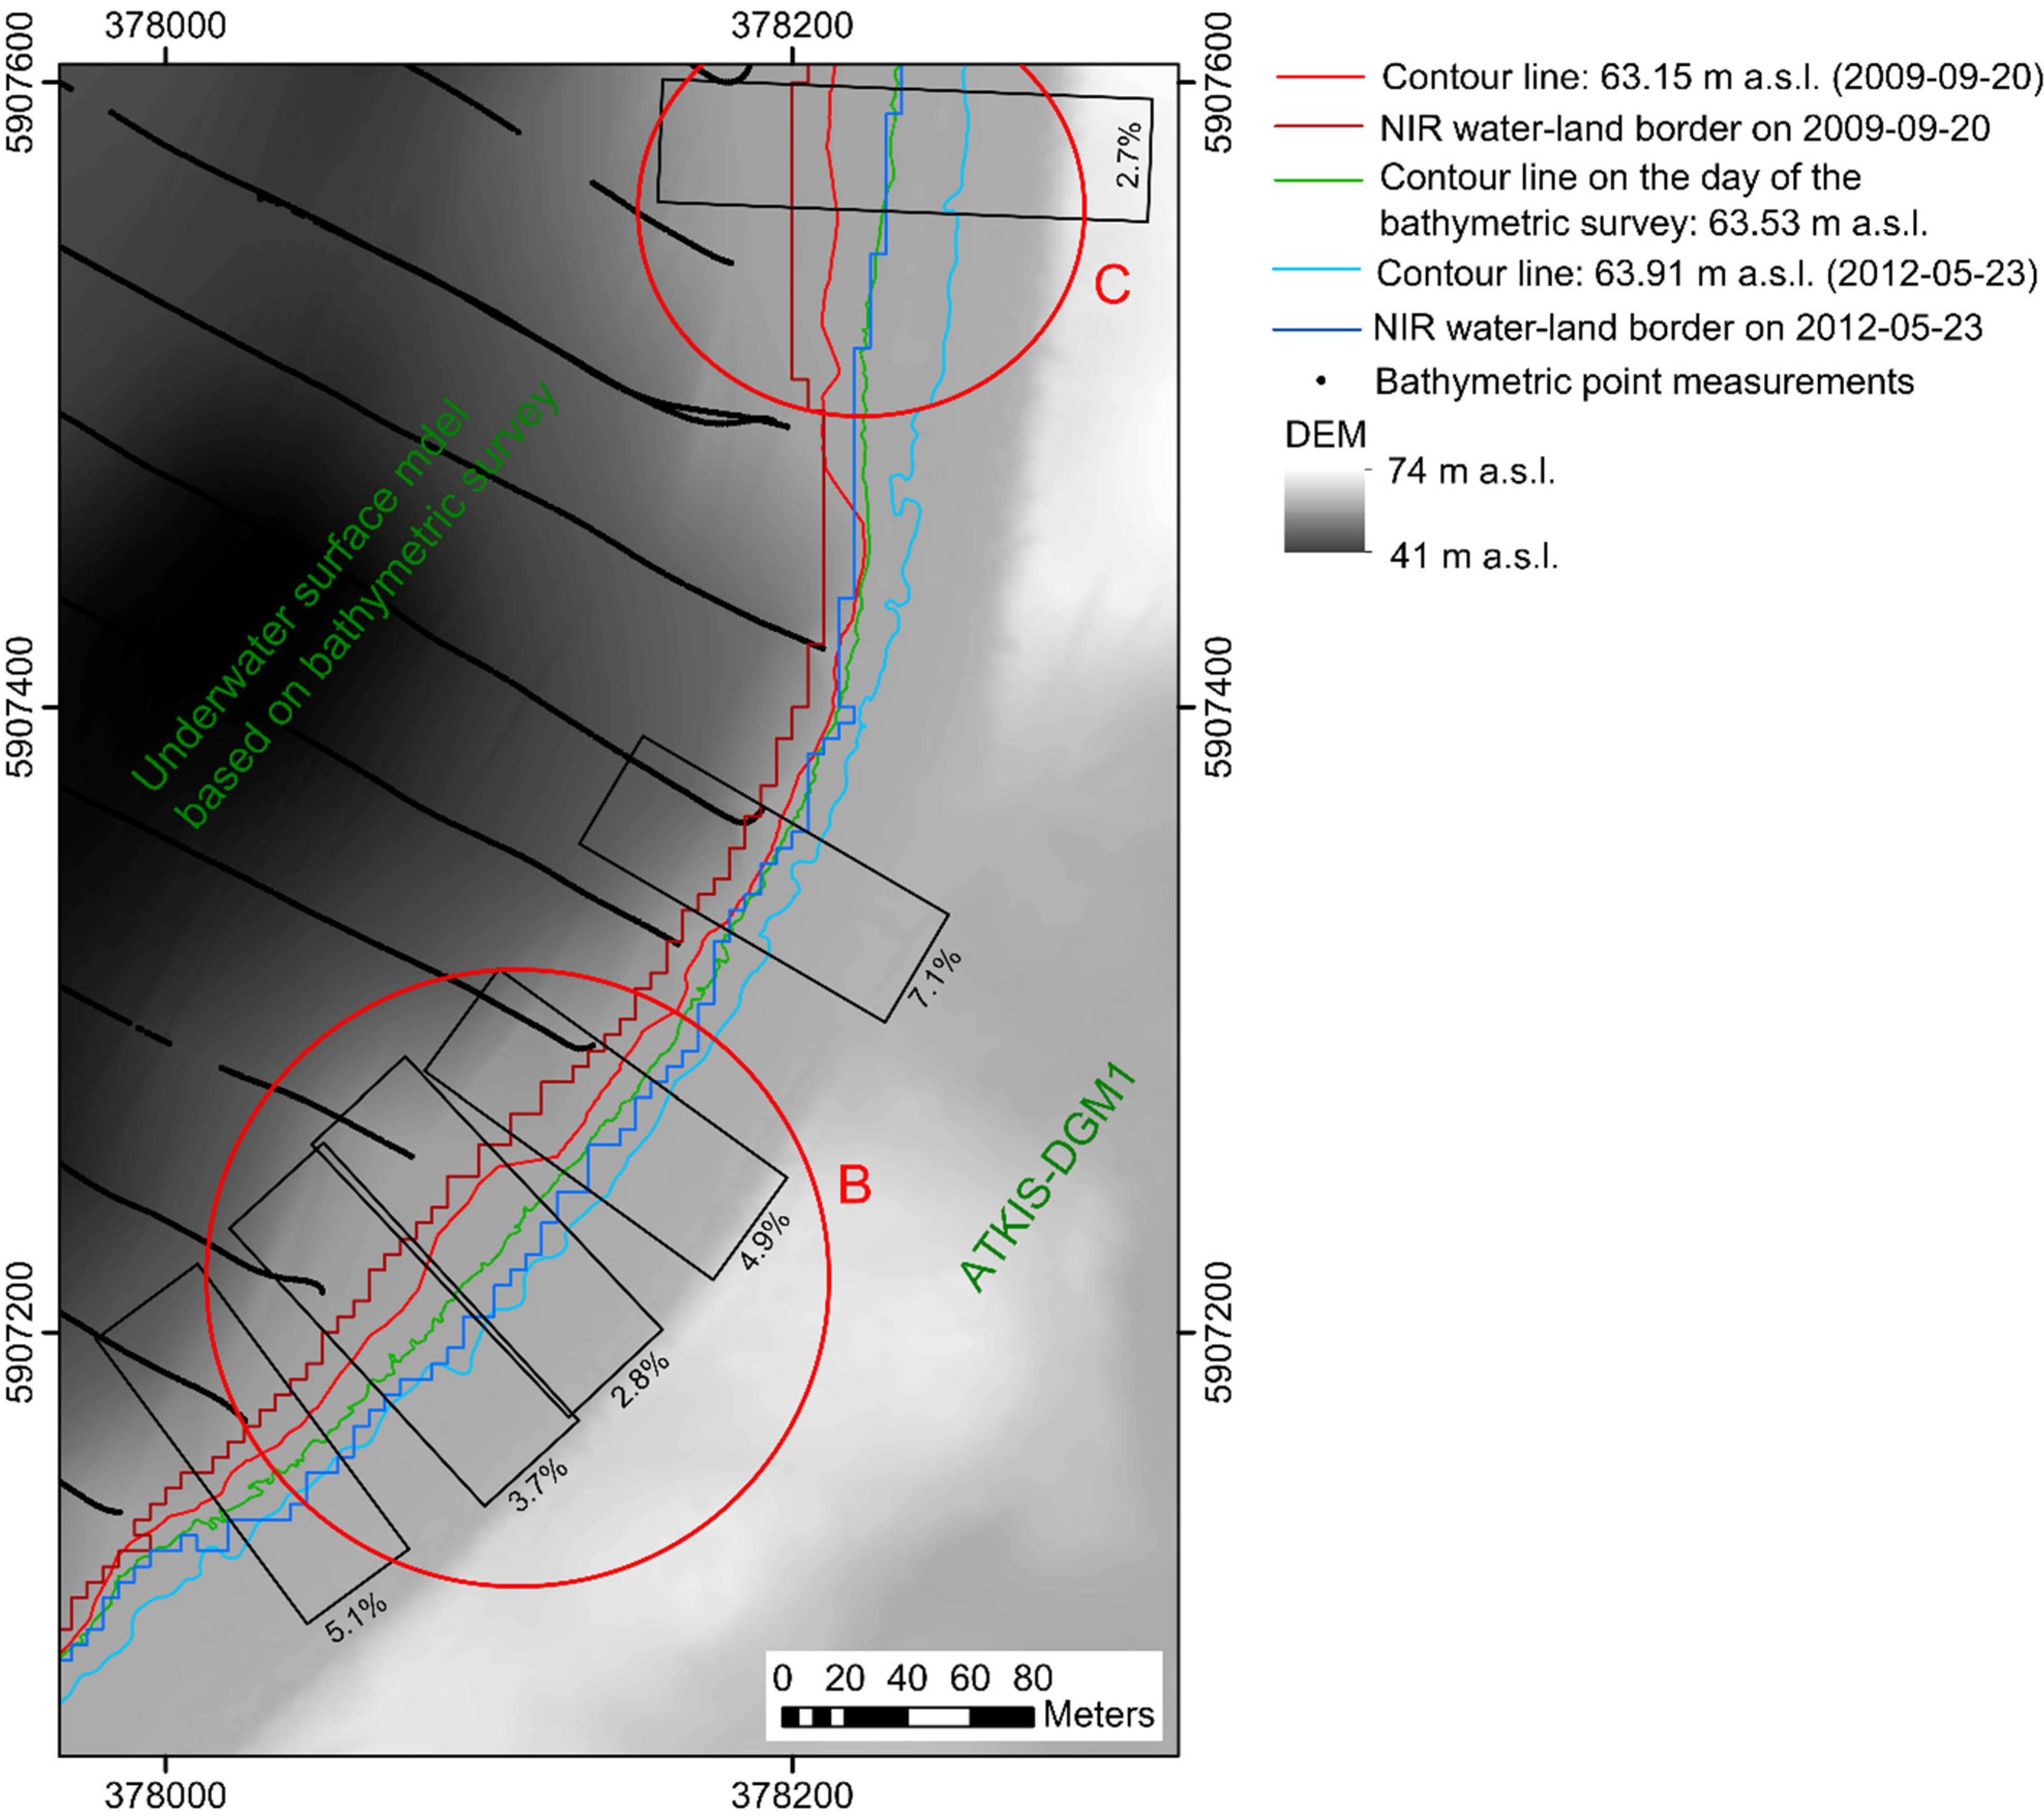
Task: Click legend text NIR water-land border 2012-05-23
Action: click(x=1677, y=327)
